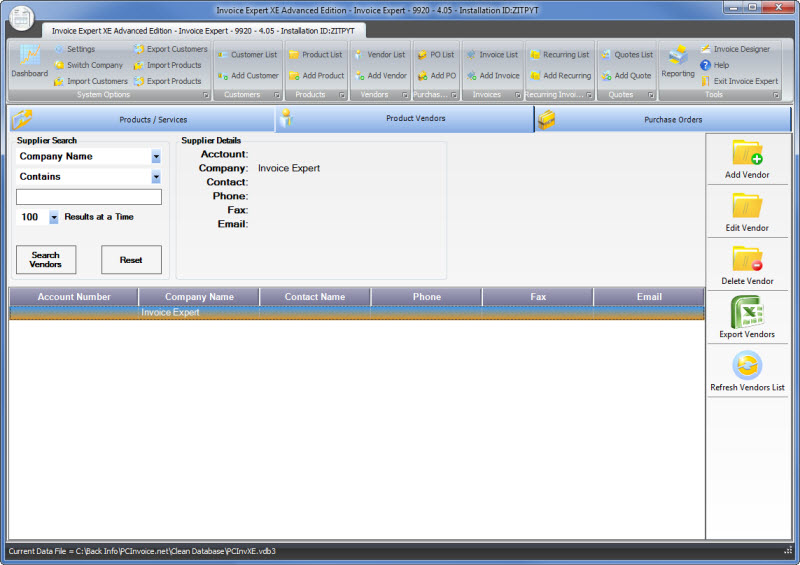Open the PO List
Viewport: 800px width, 565px height.
click(x=436, y=55)
